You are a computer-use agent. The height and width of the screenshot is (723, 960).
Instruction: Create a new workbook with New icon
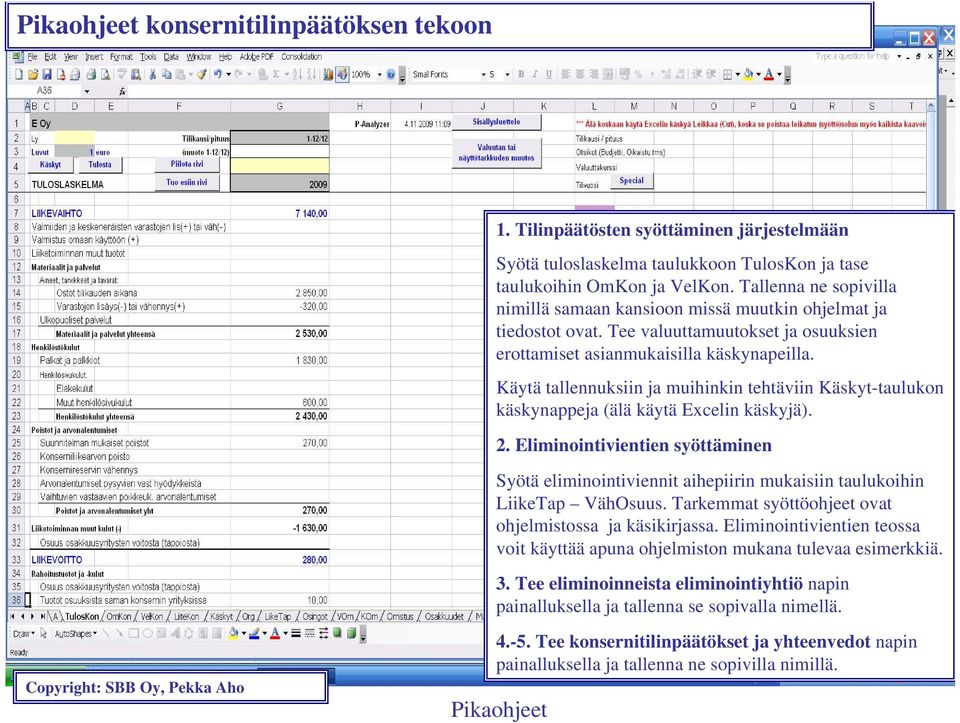coord(19,74)
